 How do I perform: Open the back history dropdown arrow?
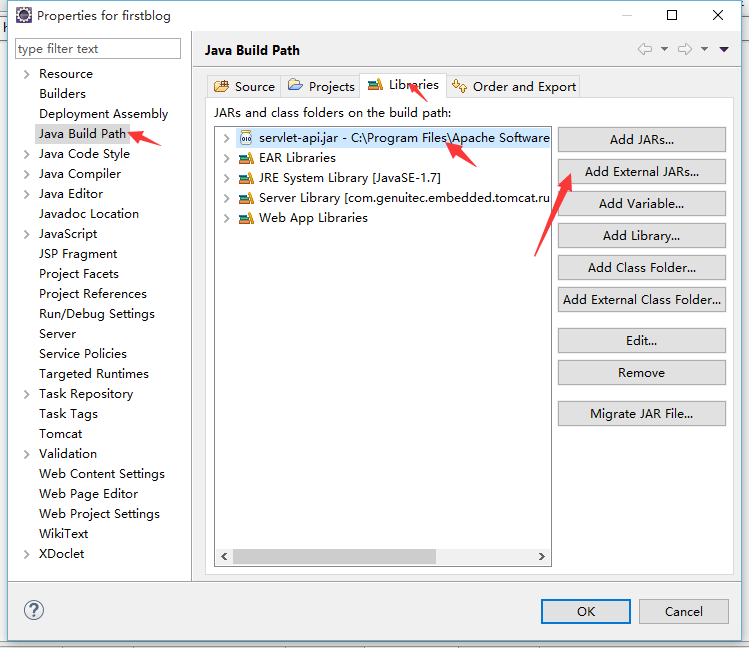click(664, 49)
